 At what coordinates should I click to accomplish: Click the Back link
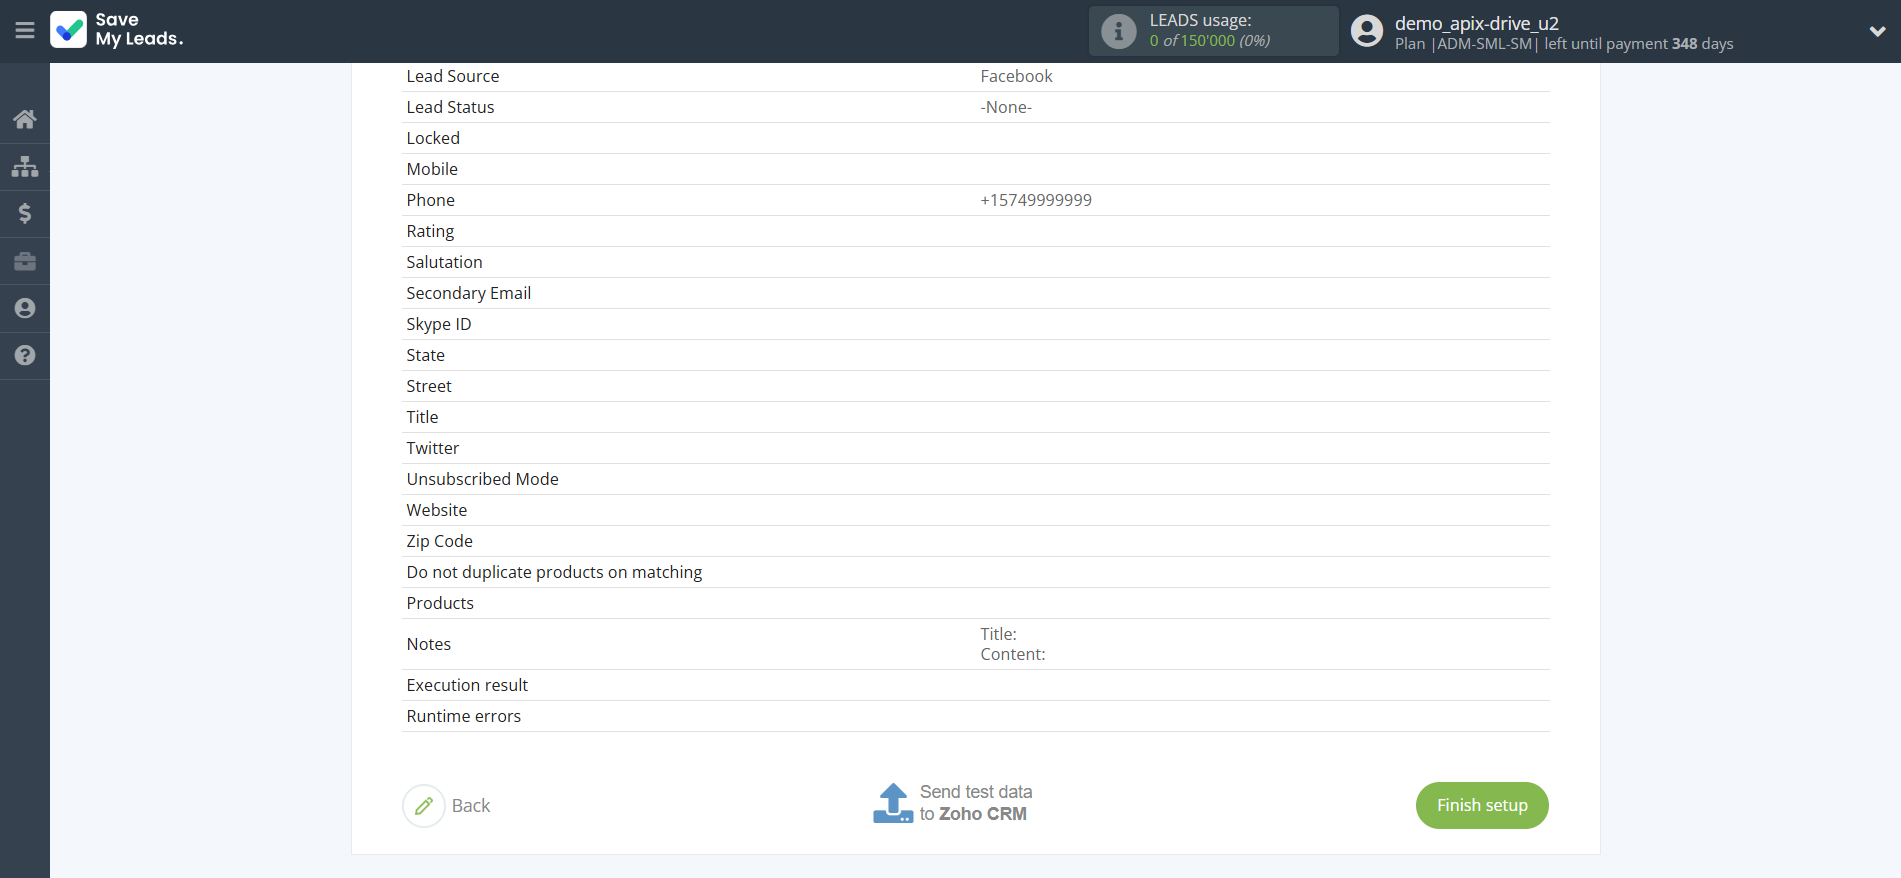click(x=471, y=806)
